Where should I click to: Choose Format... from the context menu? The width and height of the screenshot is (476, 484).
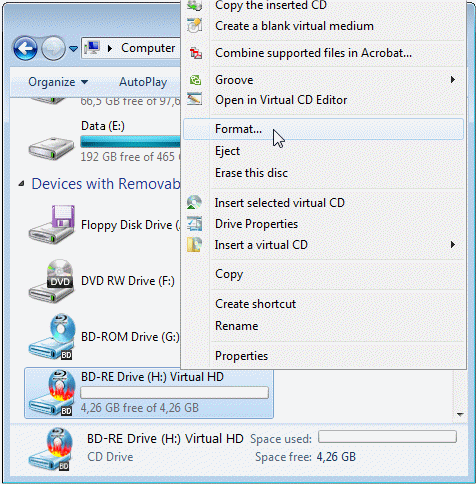point(323,129)
